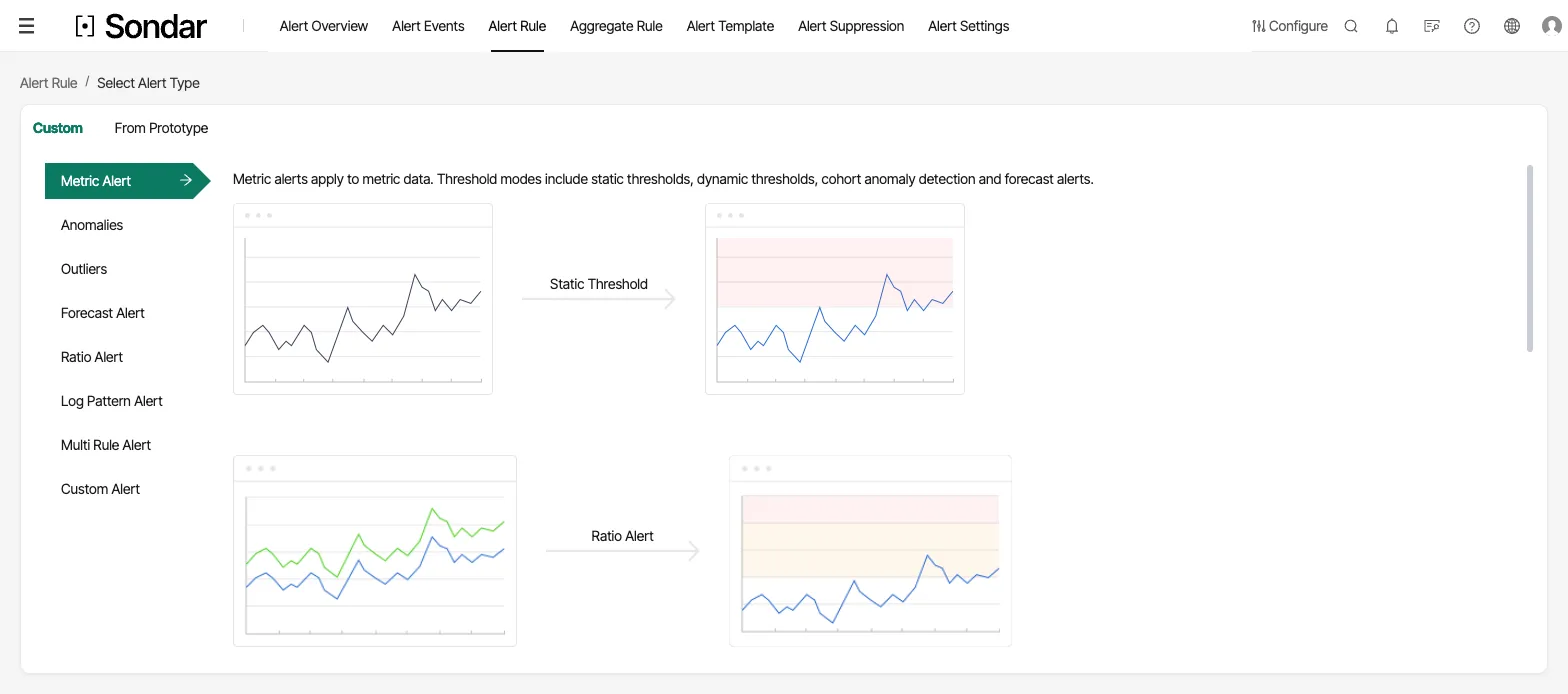
Task: Select Multi Rule Alert type
Action: pyautogui.click(x=106, y=445)
